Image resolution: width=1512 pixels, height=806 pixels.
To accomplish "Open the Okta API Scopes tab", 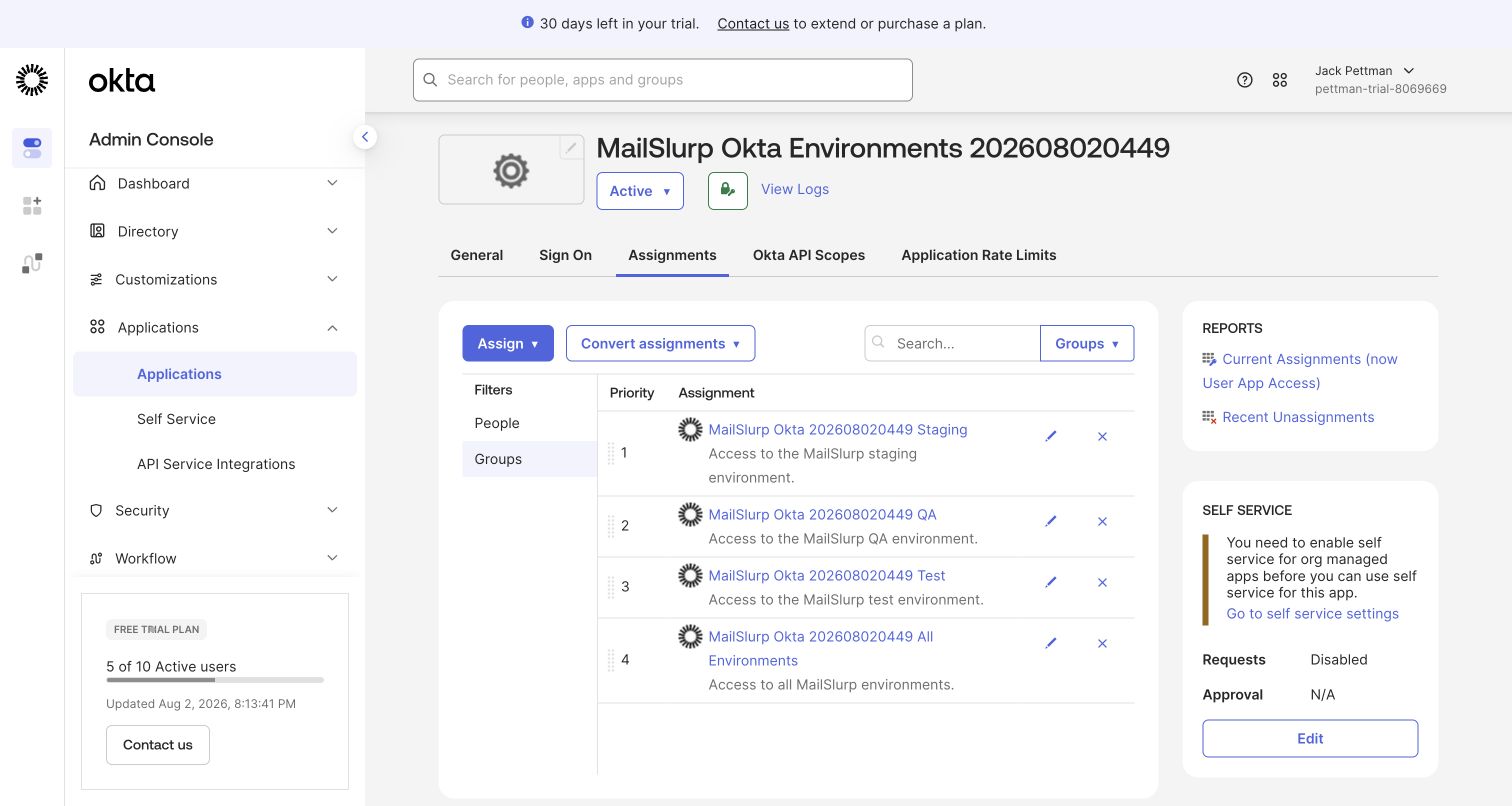I will 809,255.
